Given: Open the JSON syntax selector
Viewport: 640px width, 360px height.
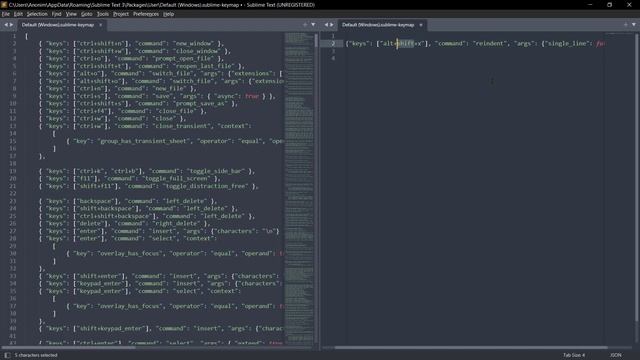Looking at the screenshot, I should (616, 355).
